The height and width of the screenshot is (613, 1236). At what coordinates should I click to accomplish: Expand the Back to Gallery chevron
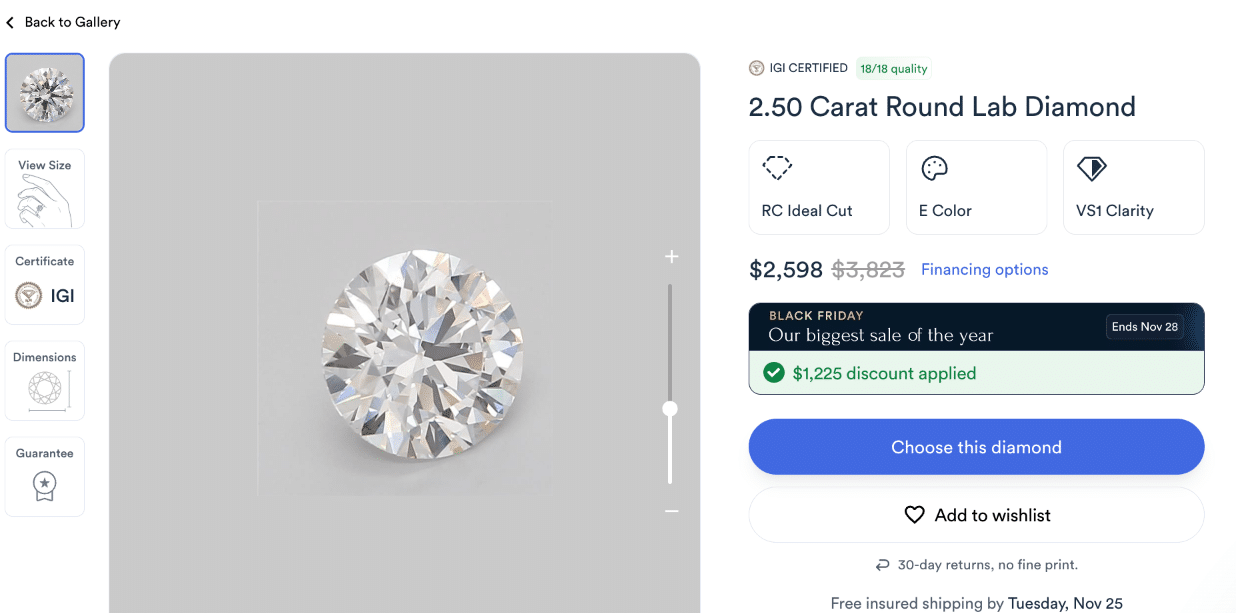pos(11,21)
